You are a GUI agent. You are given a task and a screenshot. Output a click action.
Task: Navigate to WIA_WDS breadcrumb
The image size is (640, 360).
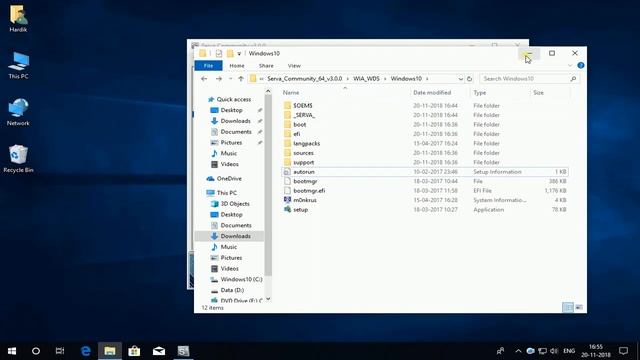coord(366,79)
